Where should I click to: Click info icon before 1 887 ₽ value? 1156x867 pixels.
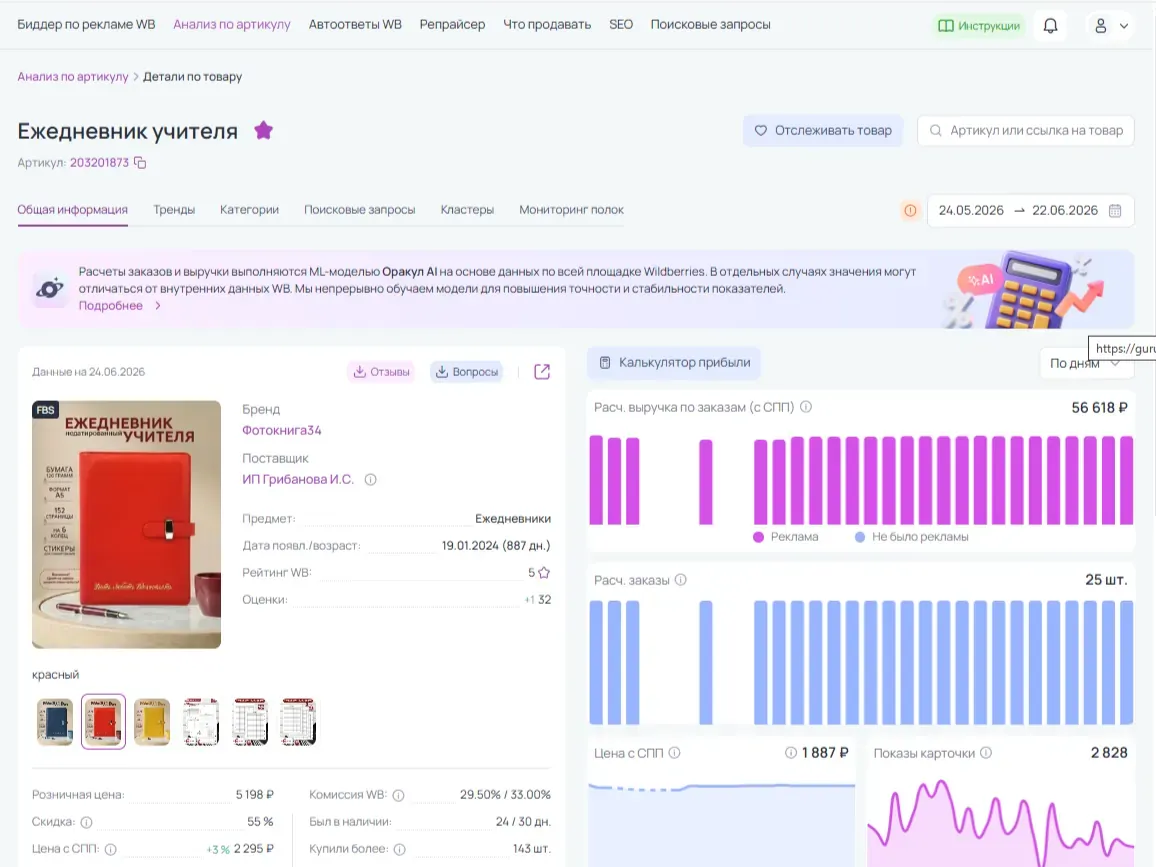tap(790, 753)
